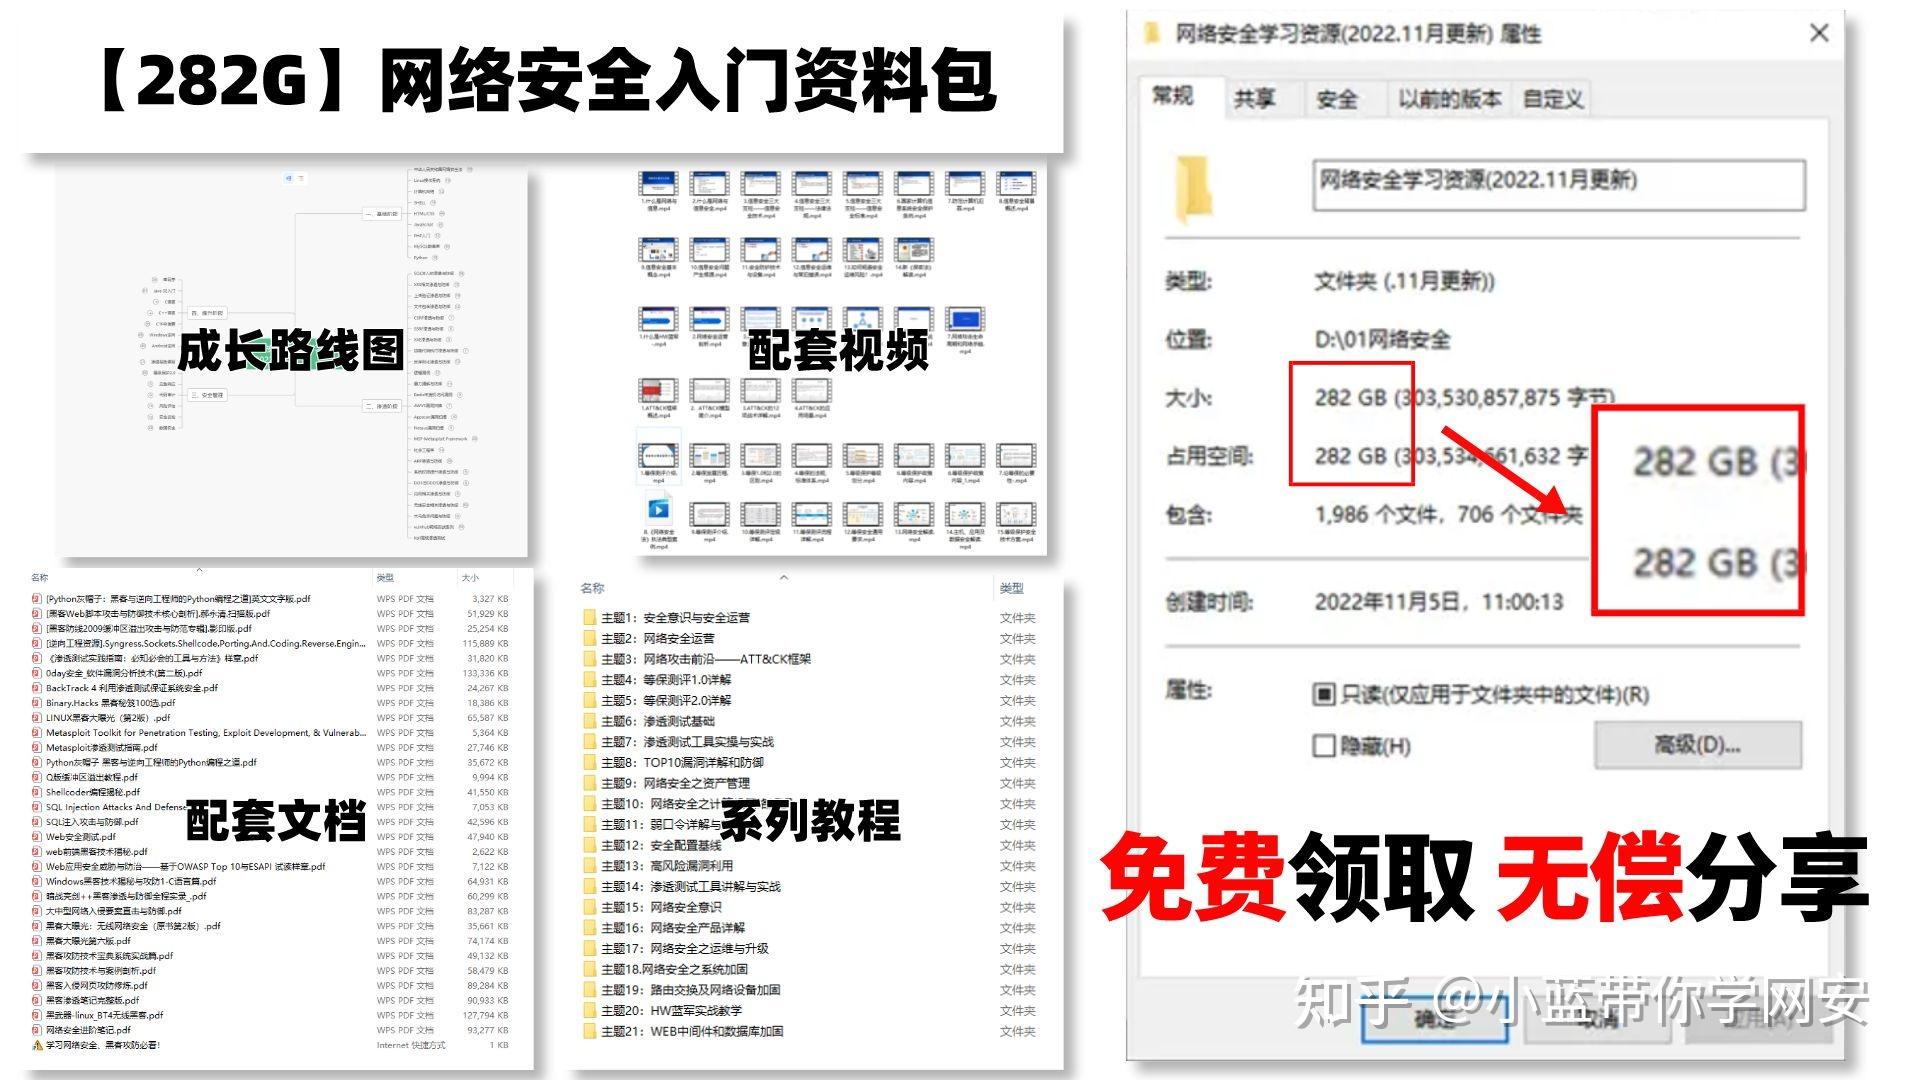The image size is (1920, 1080).
Task: Click the PDF icon for Web安全测试.pdf
Action: (x=37, y=837)
